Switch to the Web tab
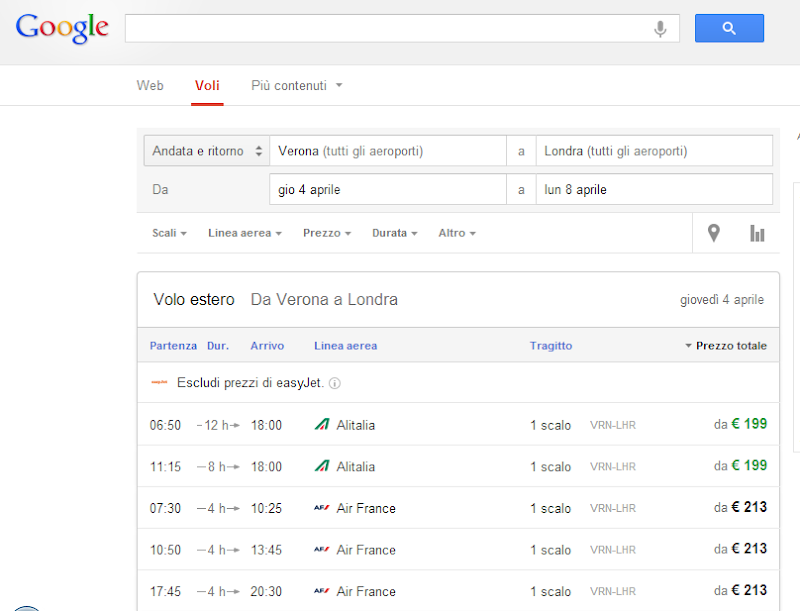This screenshot has width=800, height=611. [150, 86]
